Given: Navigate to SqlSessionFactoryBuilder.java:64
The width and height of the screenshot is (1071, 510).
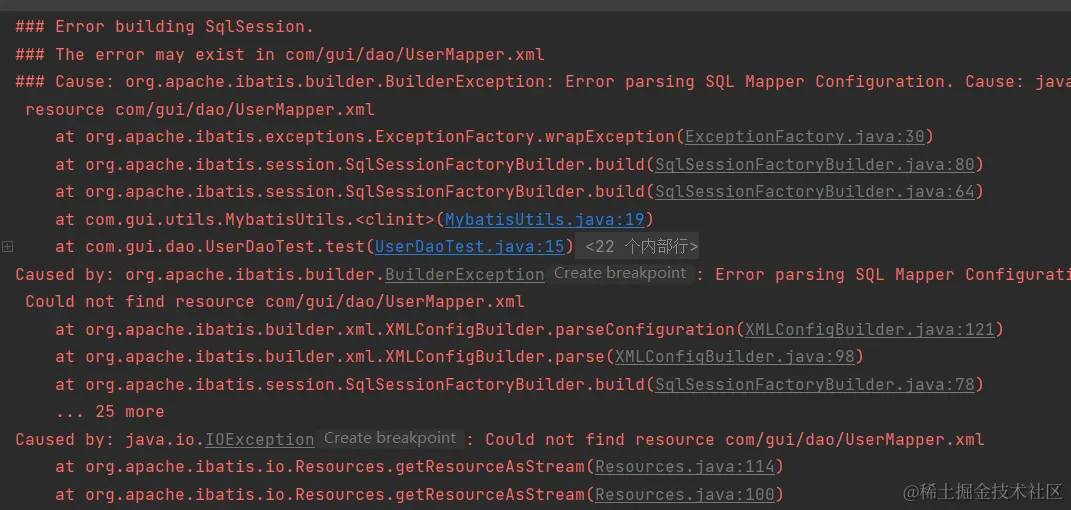Looking at the screenshot, I should [x=814, y=192].
